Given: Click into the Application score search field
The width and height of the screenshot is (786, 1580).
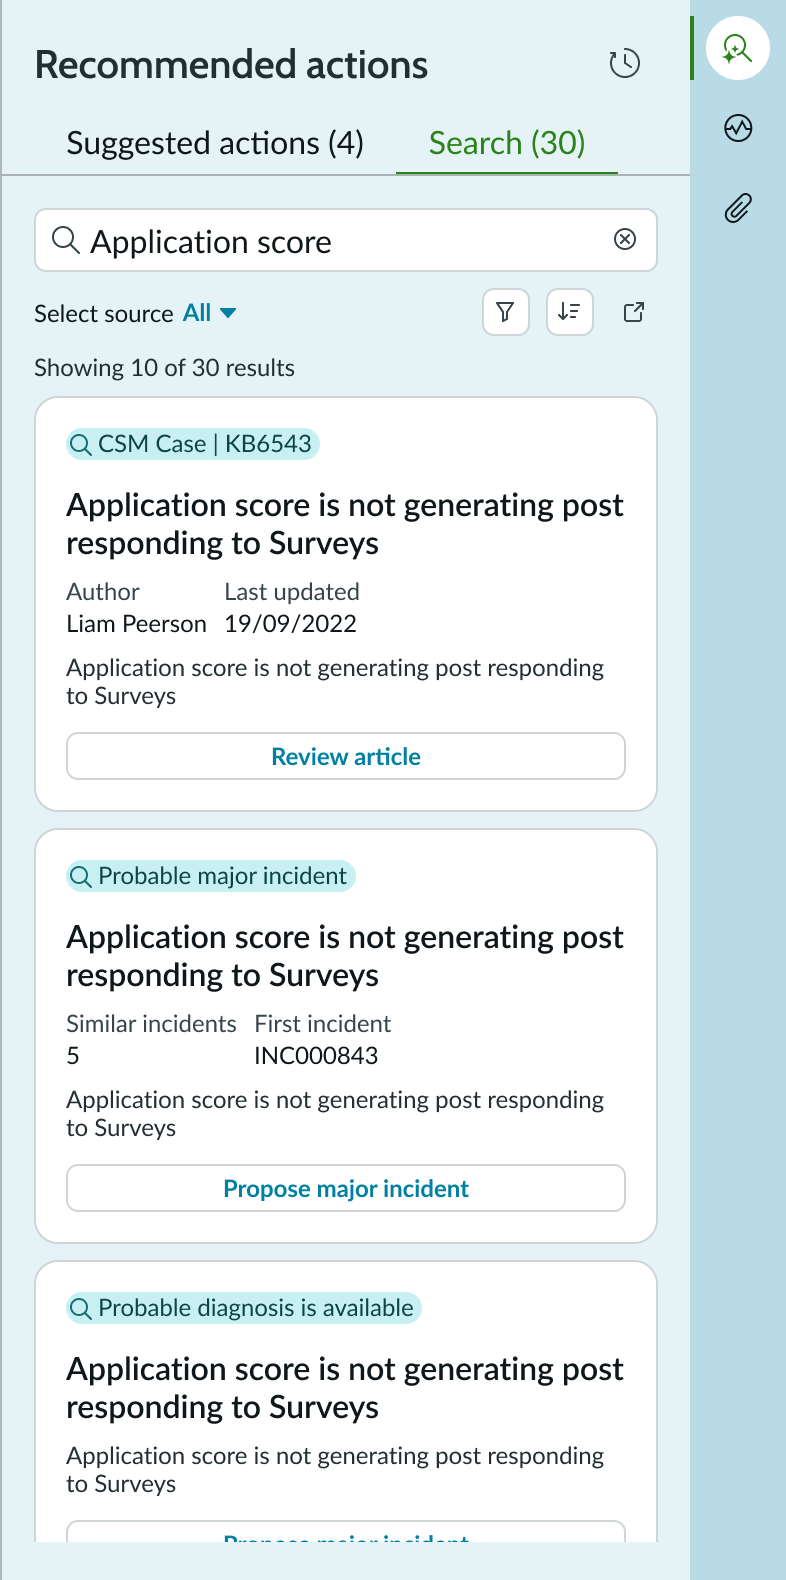Looking at the screenshot, I should pyautogui.click(x=340, y=241).
